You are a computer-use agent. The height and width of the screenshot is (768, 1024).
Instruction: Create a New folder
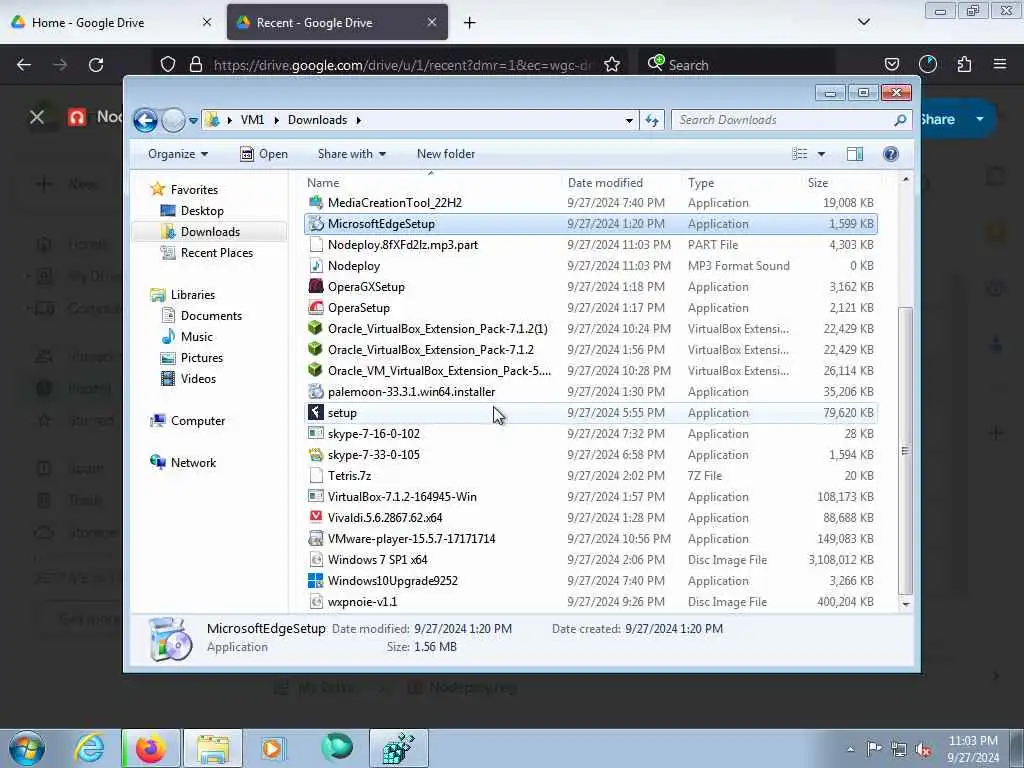pyautogui.click(x=446, y=154)
